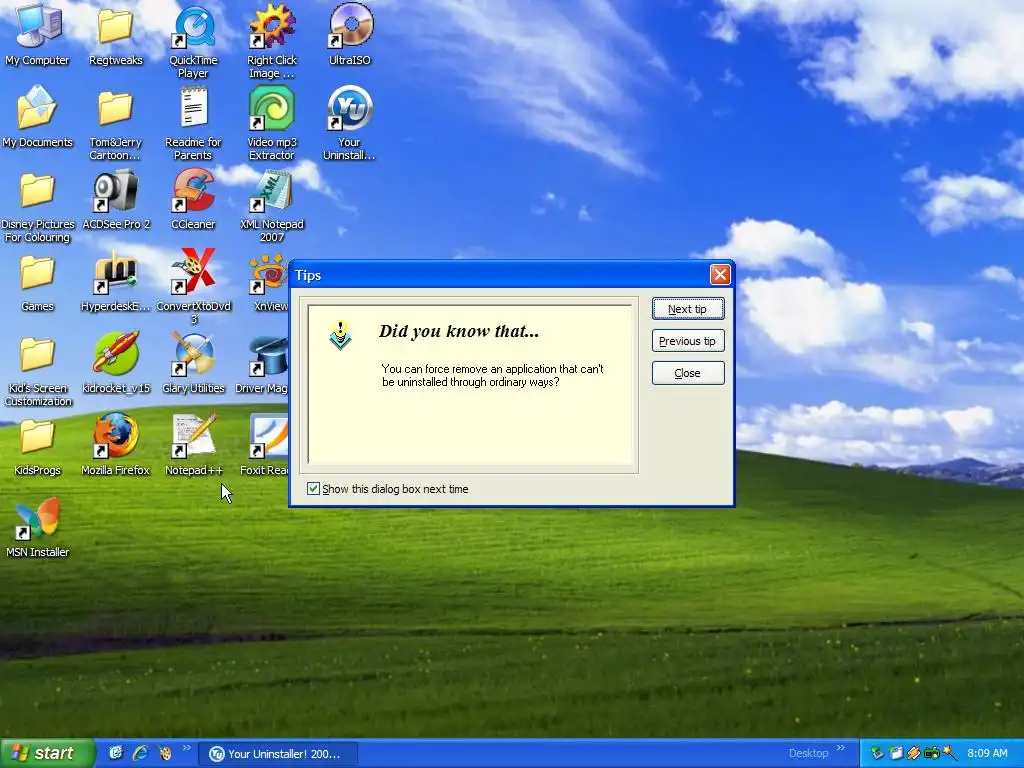Viewport: 1024px width, 768px height.
Task: Click the tip text about force remove
Action: [x=492, y=376]
